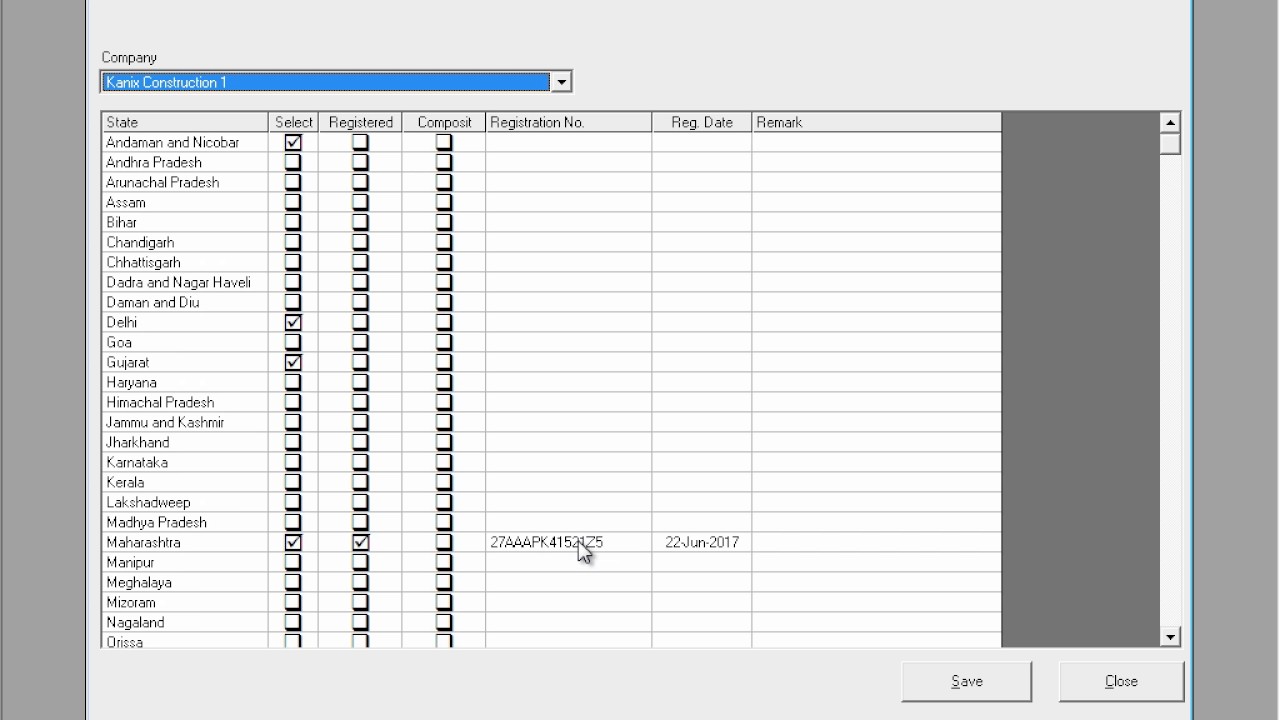Tick Registered checkbox for Bihar

click(360, 222)
